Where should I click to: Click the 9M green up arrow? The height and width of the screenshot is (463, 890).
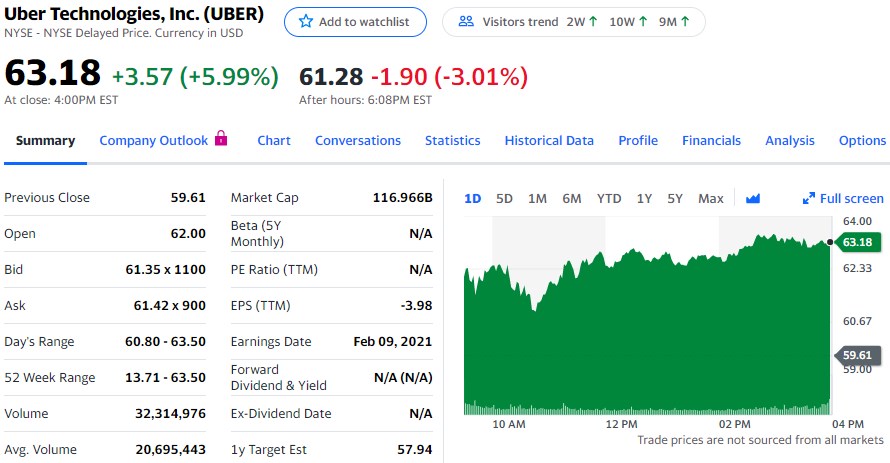(685, 22)
